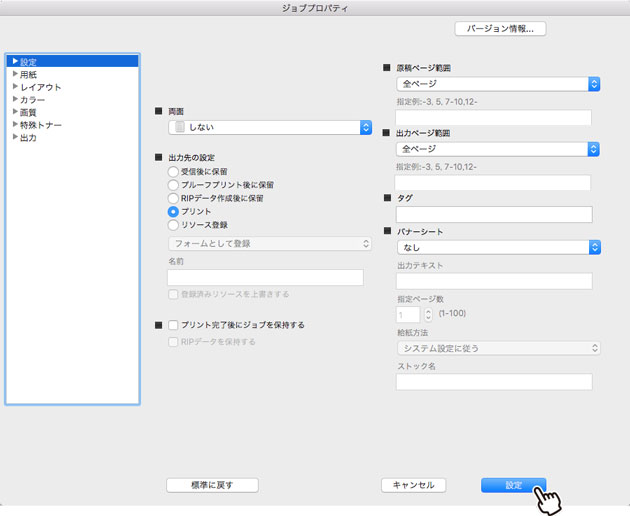Select the 設定 sidebar item
Screen dimensions: 630x516
pos(29,62)
